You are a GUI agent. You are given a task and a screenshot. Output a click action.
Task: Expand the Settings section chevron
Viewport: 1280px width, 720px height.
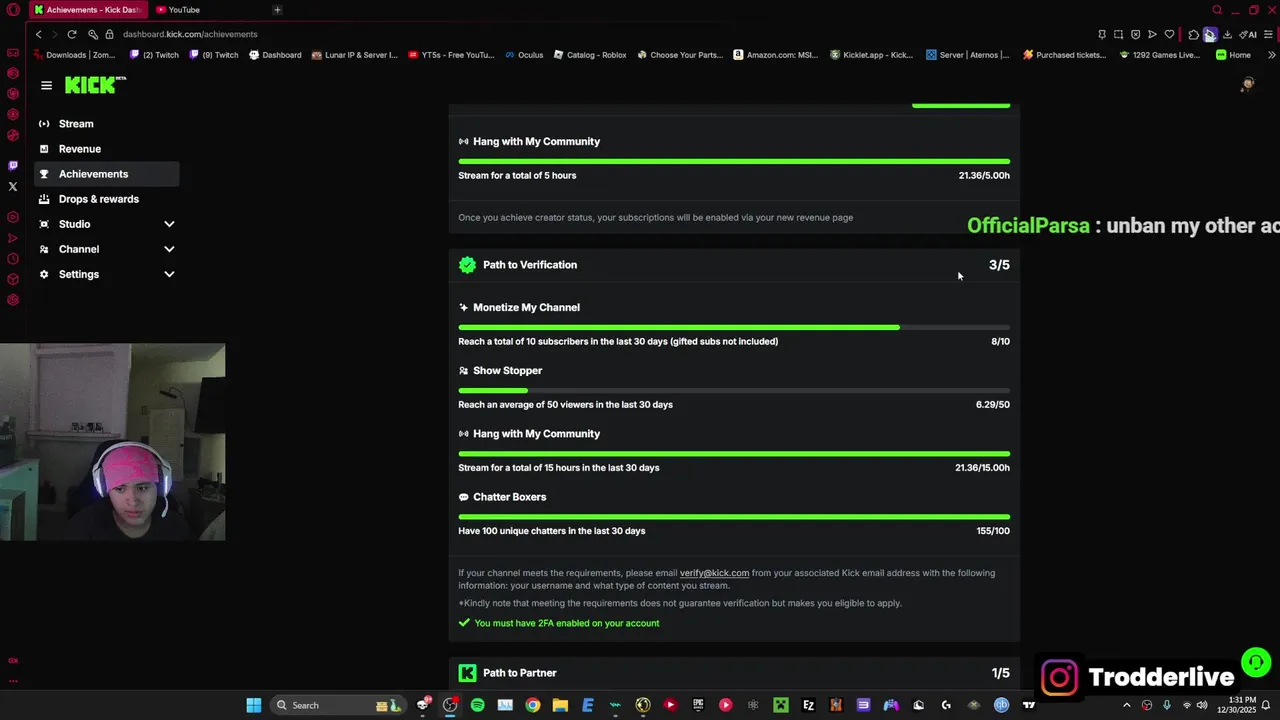tap(169, 274)
